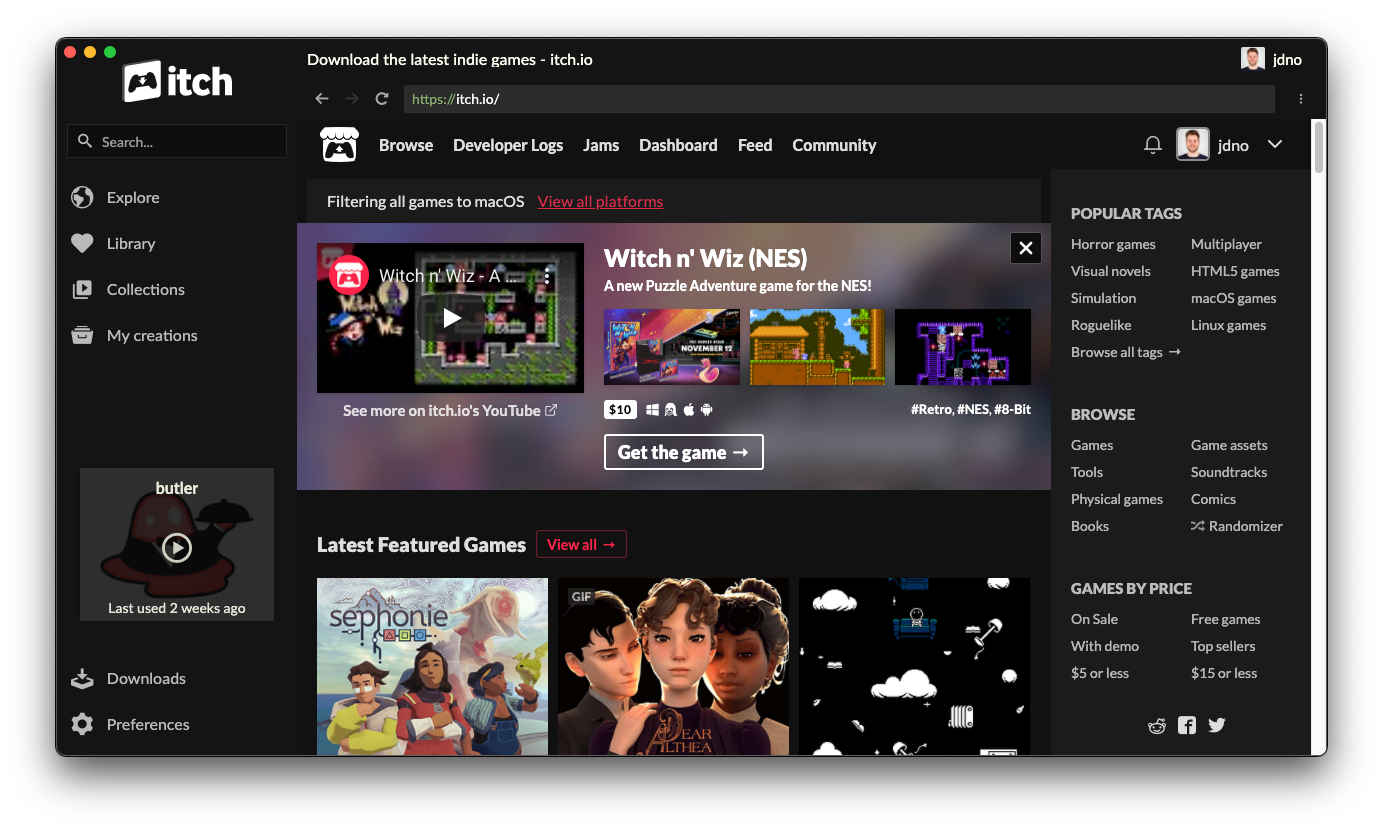
Task: Open the three-dot menu beside address bar
Action: (x=1300, y=98)
